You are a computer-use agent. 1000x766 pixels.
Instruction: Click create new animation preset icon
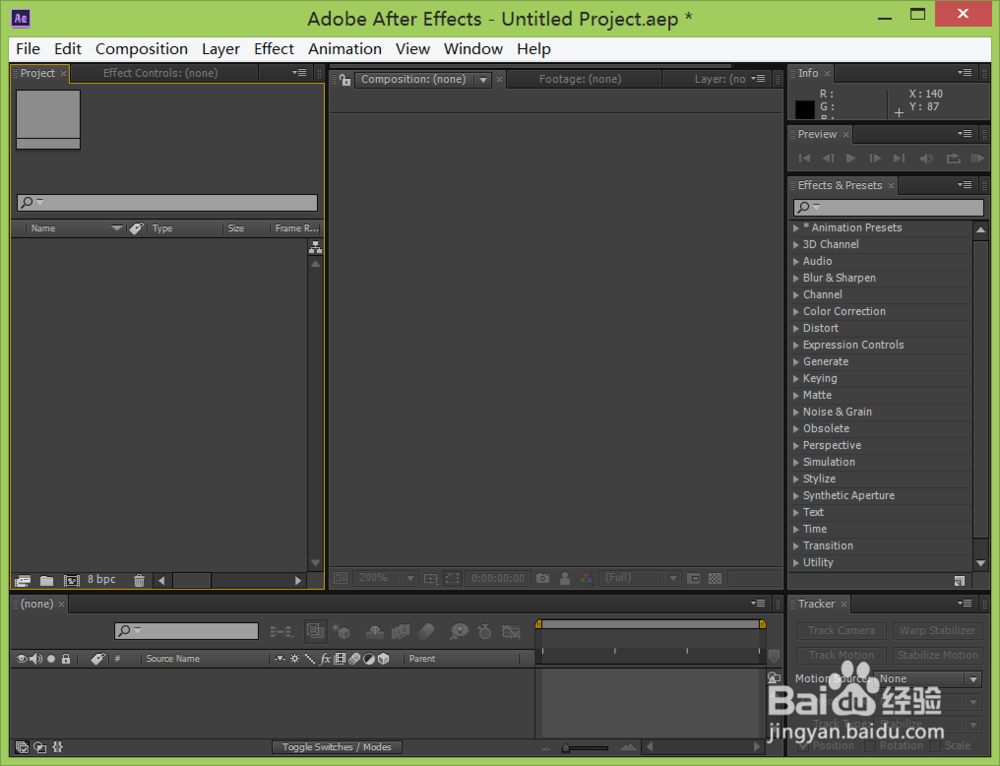tap(959, 580)
